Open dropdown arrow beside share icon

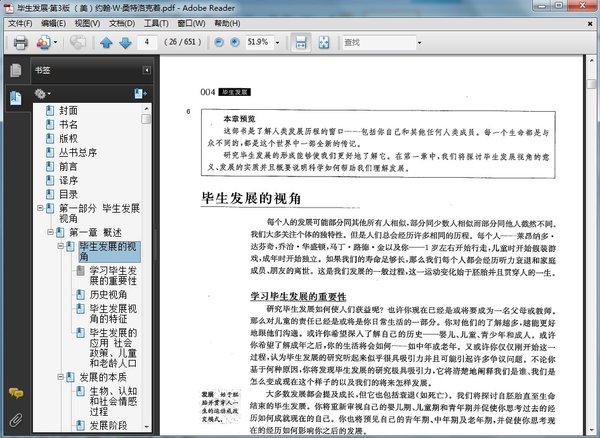coord(56,42)
